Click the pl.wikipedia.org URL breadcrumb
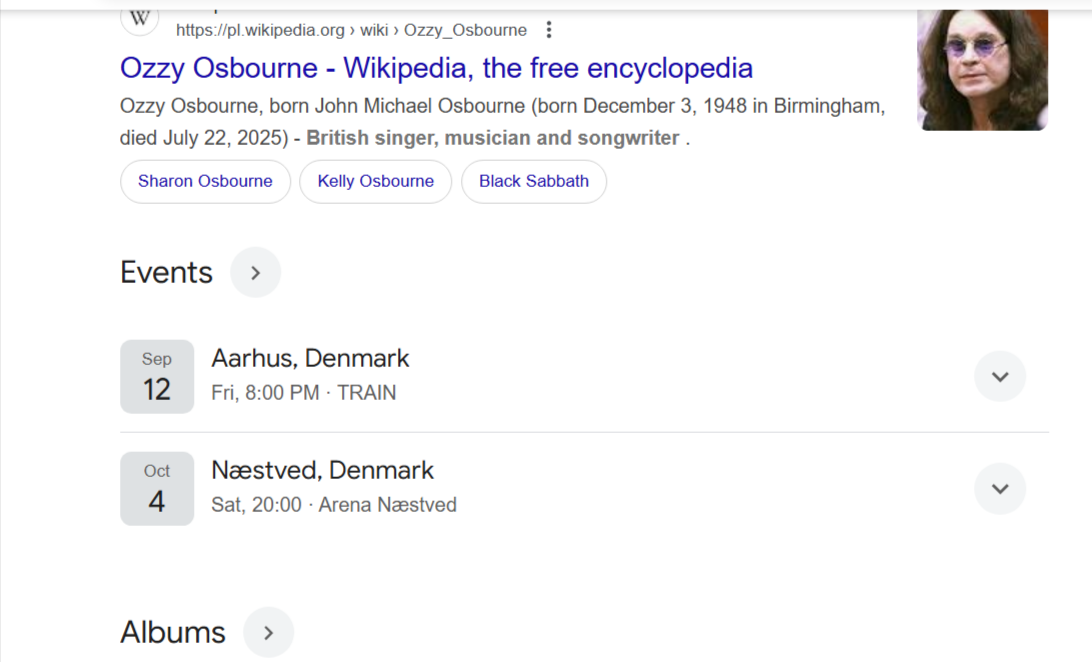 (x=351, y=30)
